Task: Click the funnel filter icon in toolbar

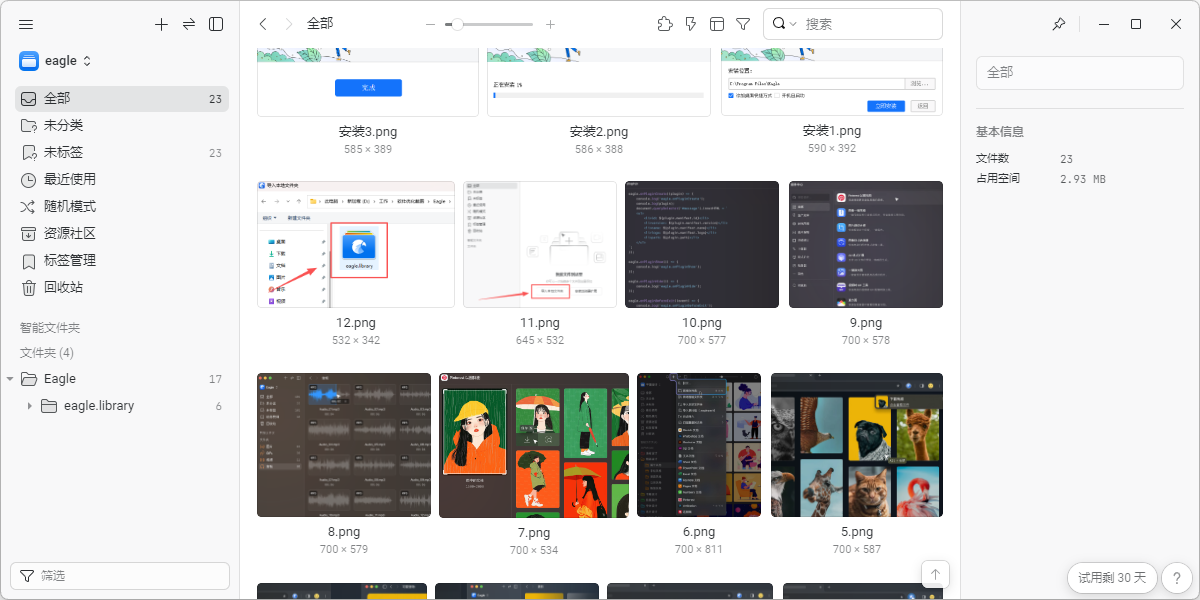Action: (x=743, y=24)
